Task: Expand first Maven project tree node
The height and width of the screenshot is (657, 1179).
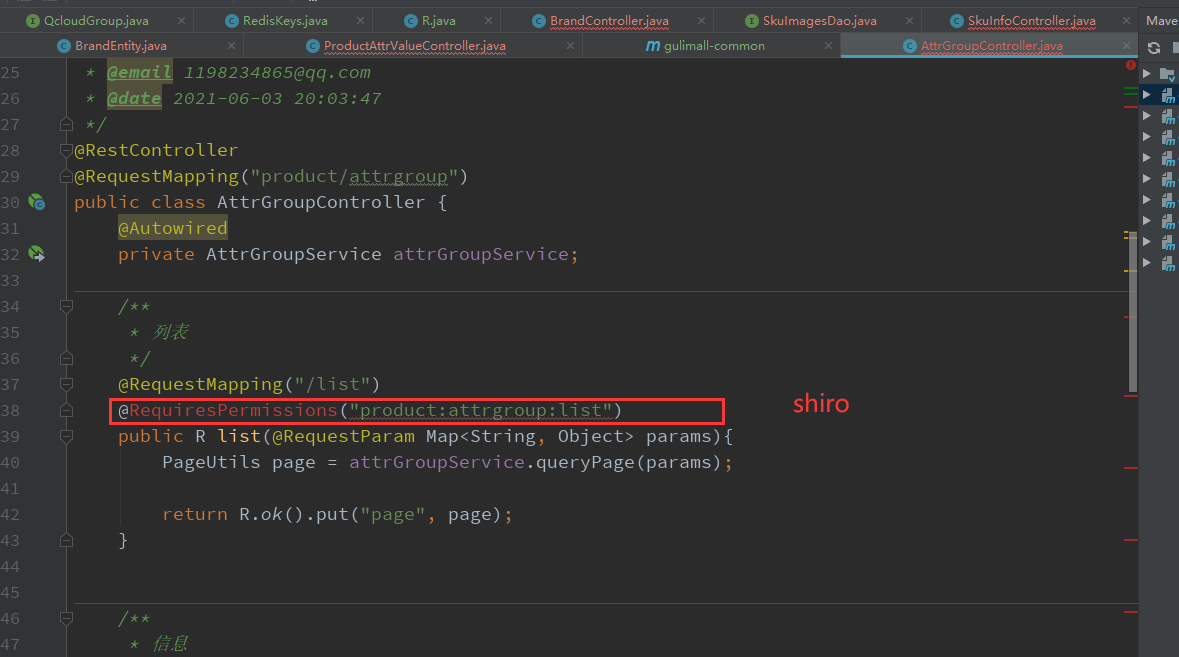Action: (1147, 74)
